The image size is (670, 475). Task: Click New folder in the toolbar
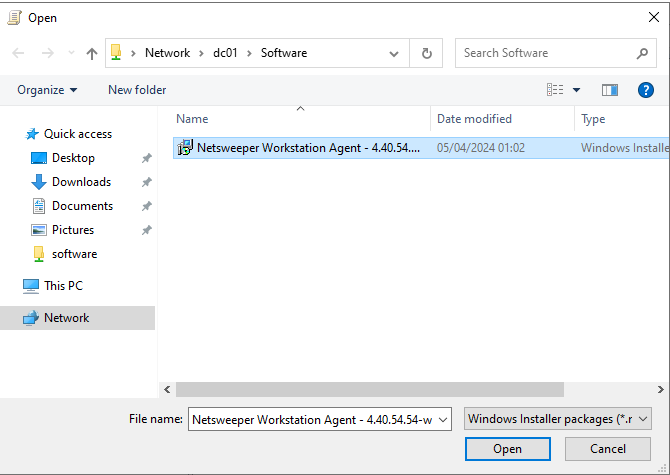pos(137,90)
